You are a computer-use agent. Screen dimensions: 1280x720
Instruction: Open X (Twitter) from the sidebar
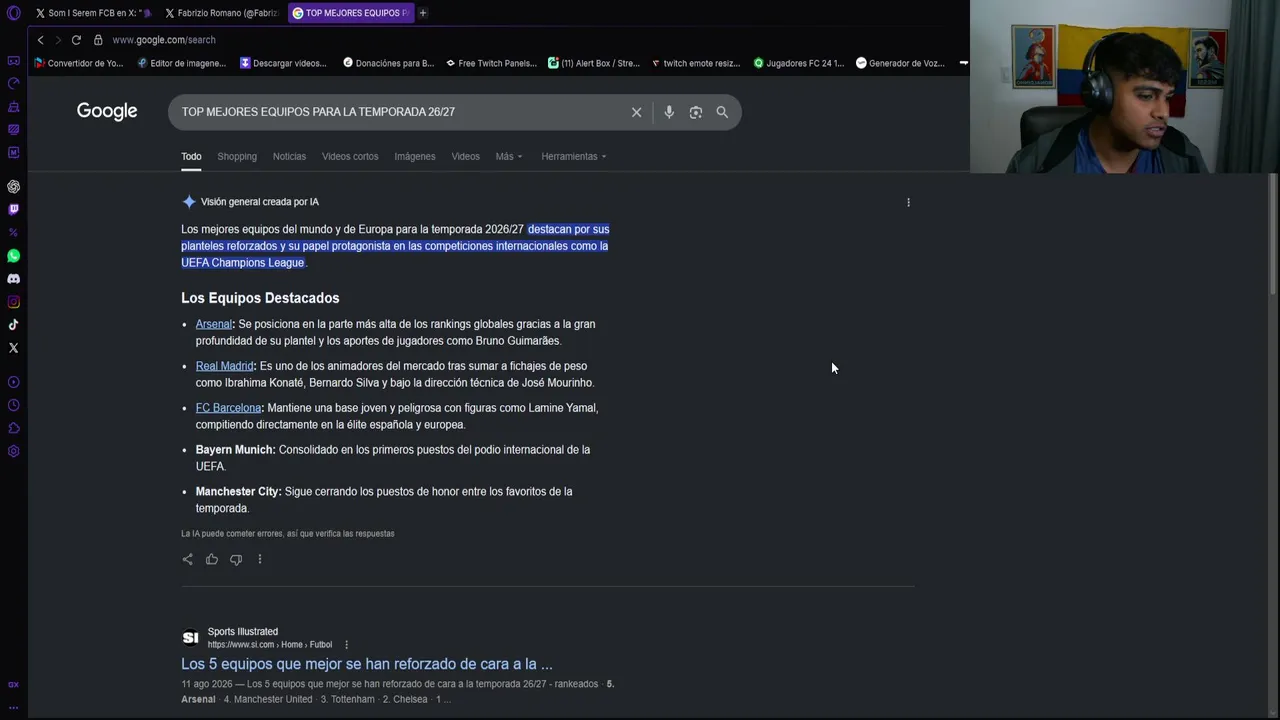coord(13,348)
